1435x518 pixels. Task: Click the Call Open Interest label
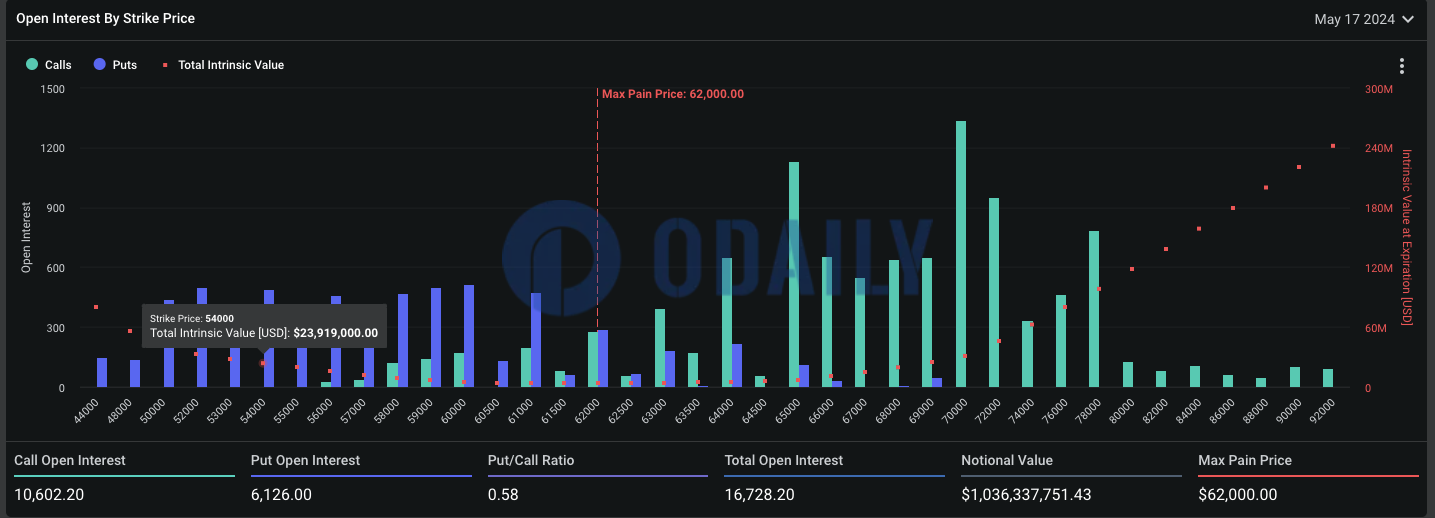(x=70, y=461)
